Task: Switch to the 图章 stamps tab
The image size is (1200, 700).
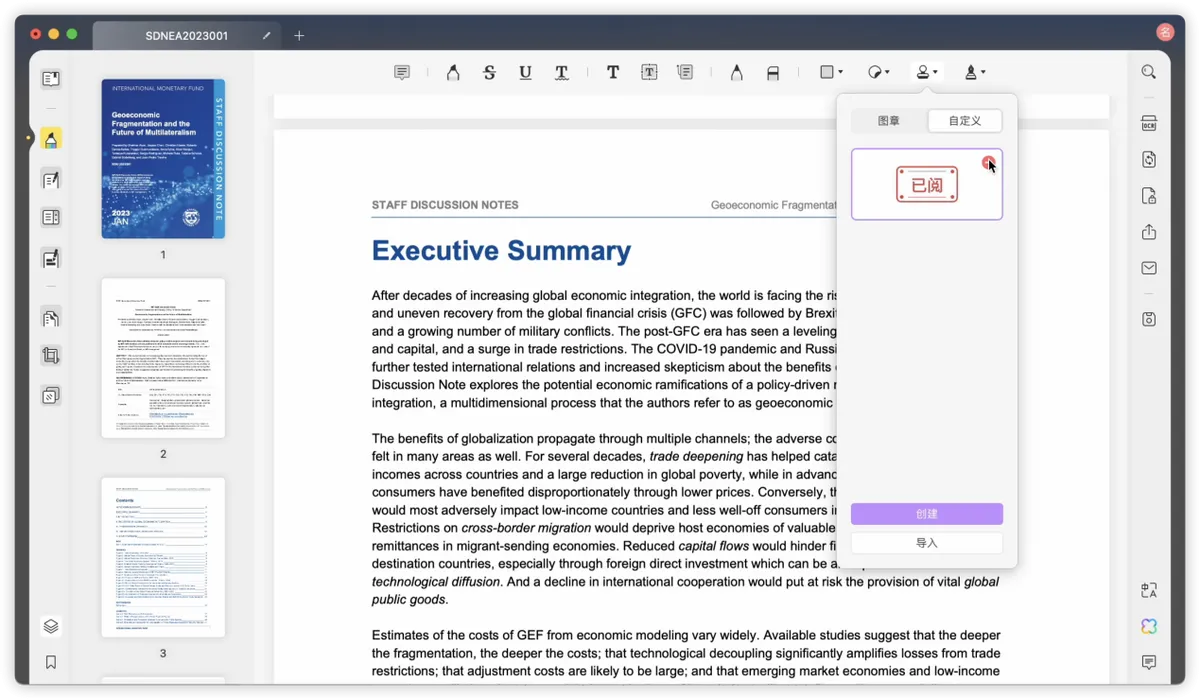Action: (x=889, y=121)
